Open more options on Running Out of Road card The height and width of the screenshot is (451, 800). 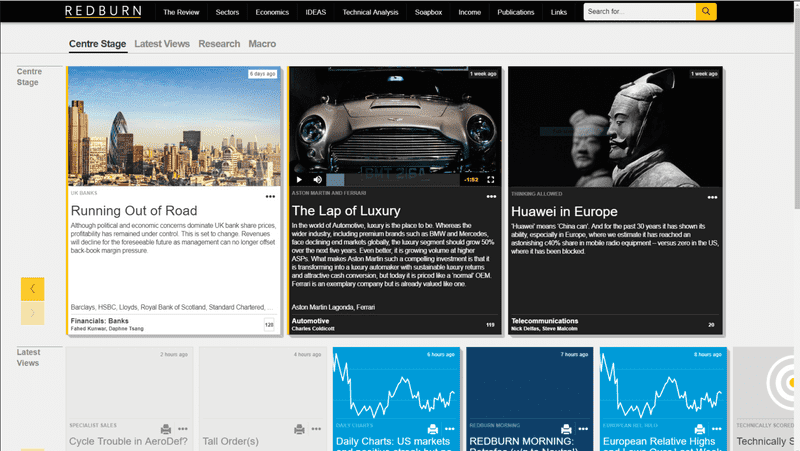(x=270, y=197)
